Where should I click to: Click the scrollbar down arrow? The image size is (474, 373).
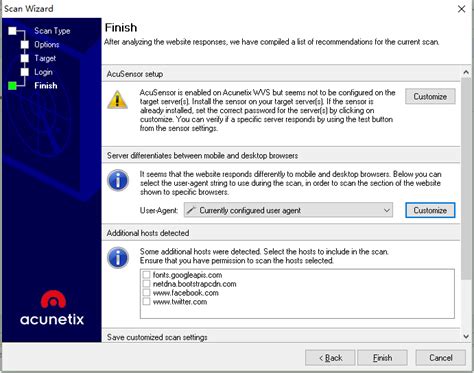pyautogui.click(x=466, y=337)
